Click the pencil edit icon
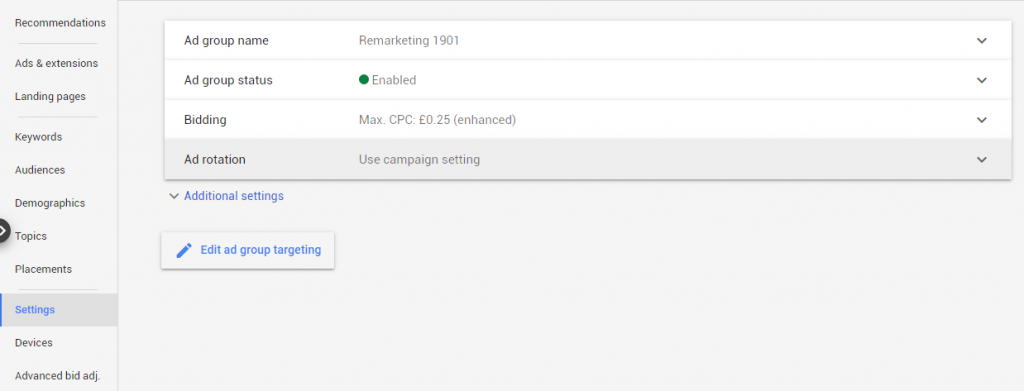1024x391 pixels. point(184,250)
